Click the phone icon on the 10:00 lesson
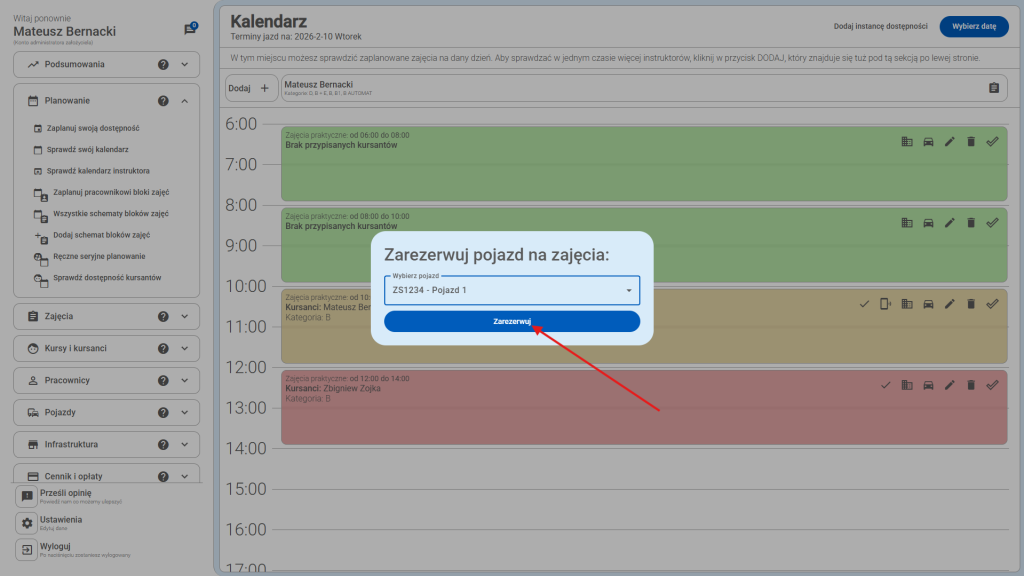This screenshot has width=1024, height=576. tap(885, 304)
